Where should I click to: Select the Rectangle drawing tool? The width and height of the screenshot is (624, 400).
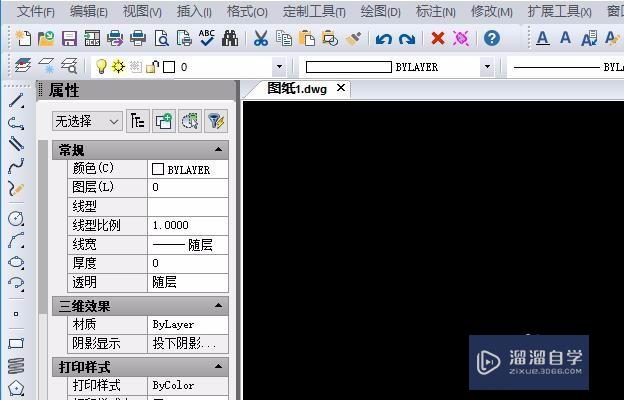click(16, 343)
